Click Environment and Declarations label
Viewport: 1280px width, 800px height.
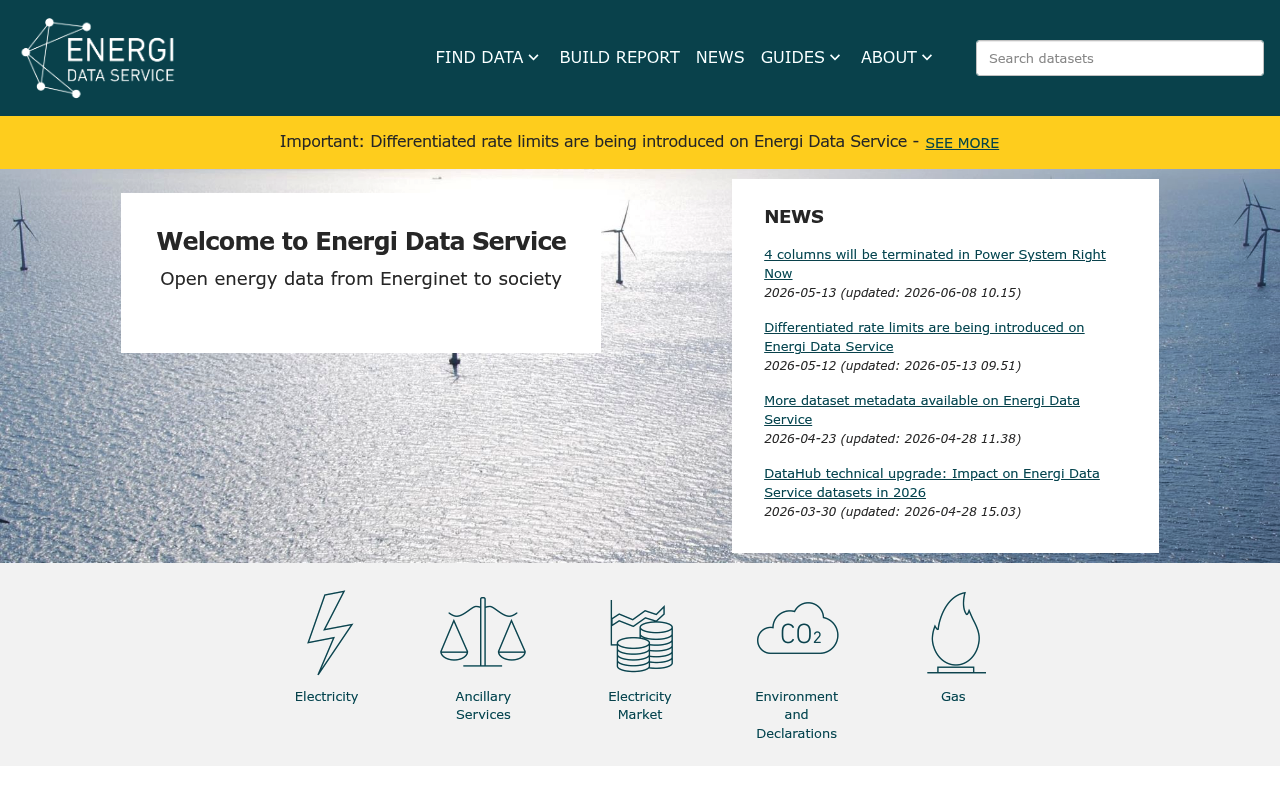pos(797,715)
